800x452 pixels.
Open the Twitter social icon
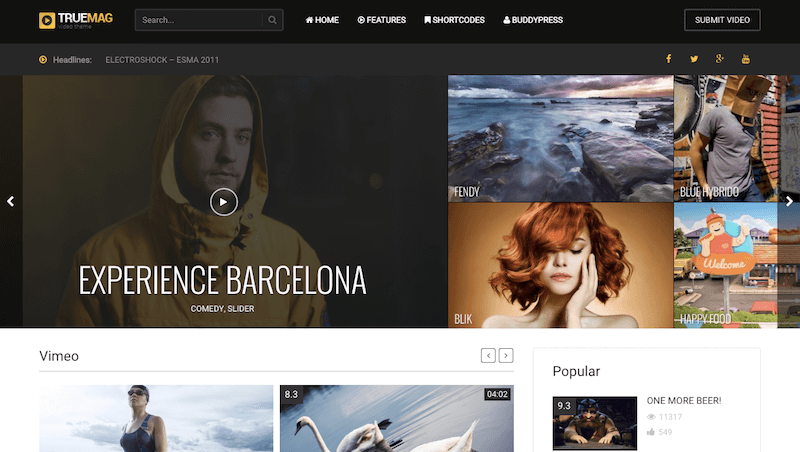pyautogui.click(x=694, y=59)
